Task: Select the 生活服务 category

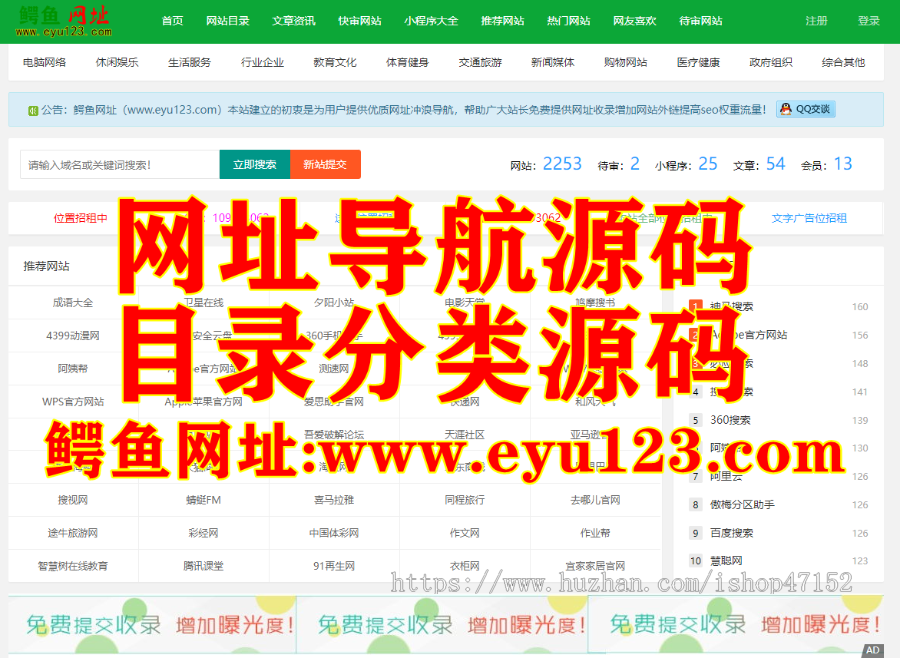Action: pyautogui.click(x=189, y=63)
